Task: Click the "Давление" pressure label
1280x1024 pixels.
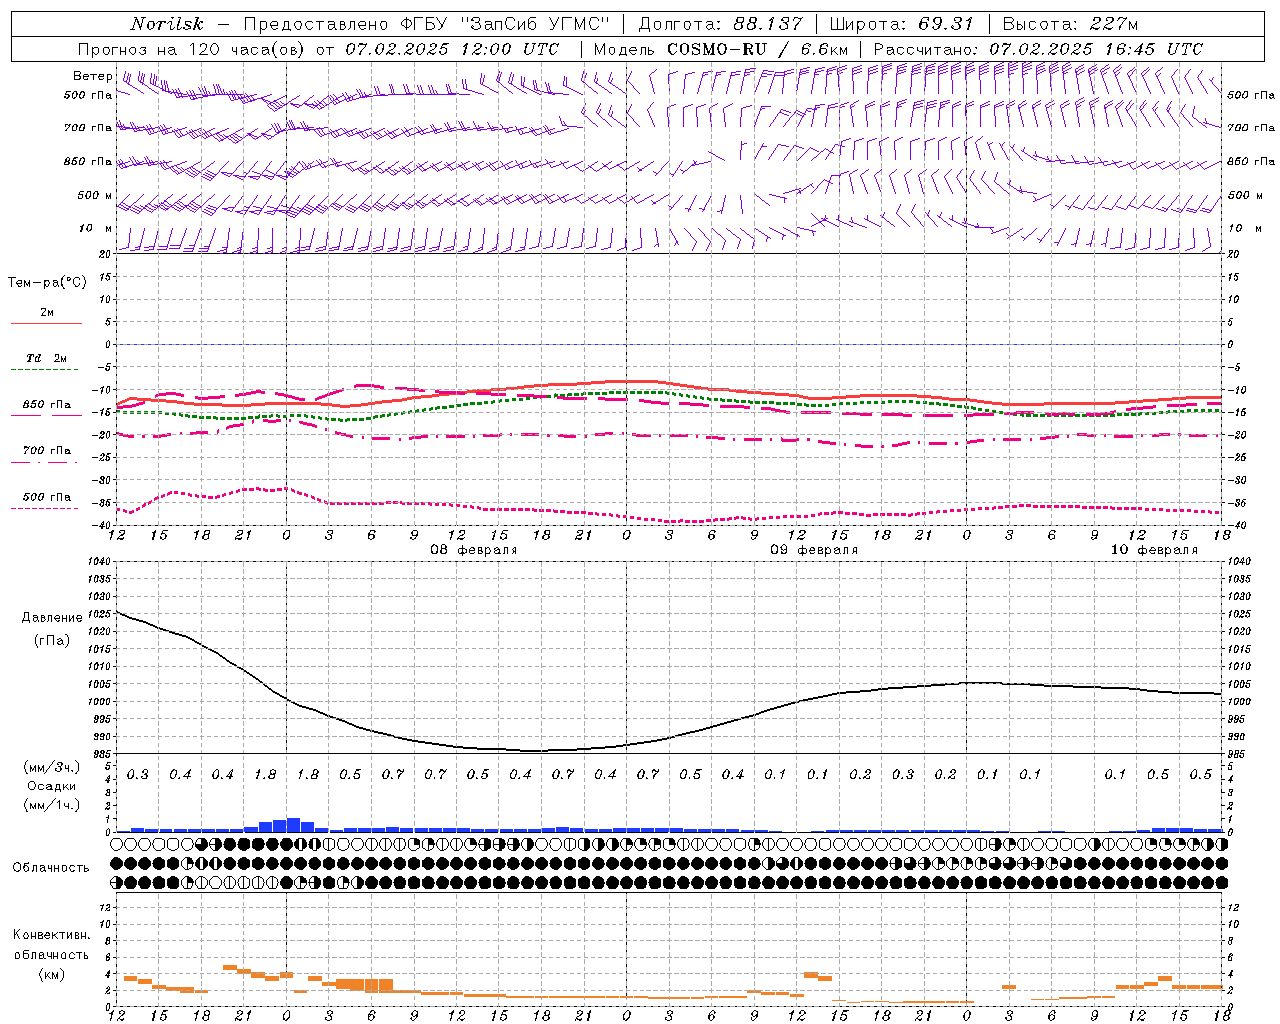Action: 51,618
